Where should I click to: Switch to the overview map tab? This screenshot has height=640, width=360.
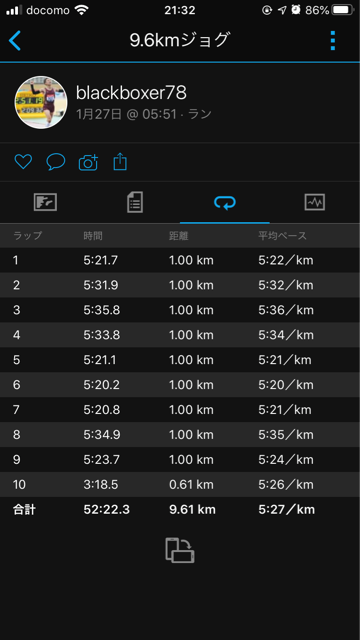coord(45,202)
